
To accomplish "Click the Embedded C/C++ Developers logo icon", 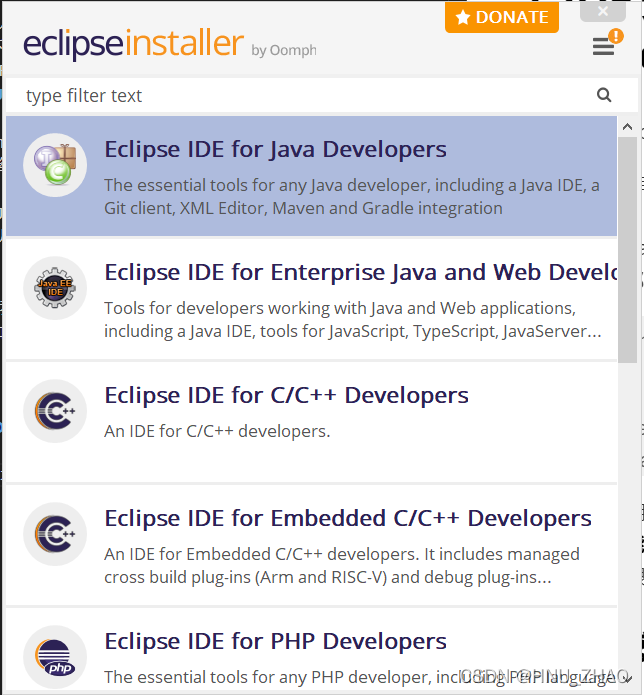I will pyautogui.click(x=55, y=534).
